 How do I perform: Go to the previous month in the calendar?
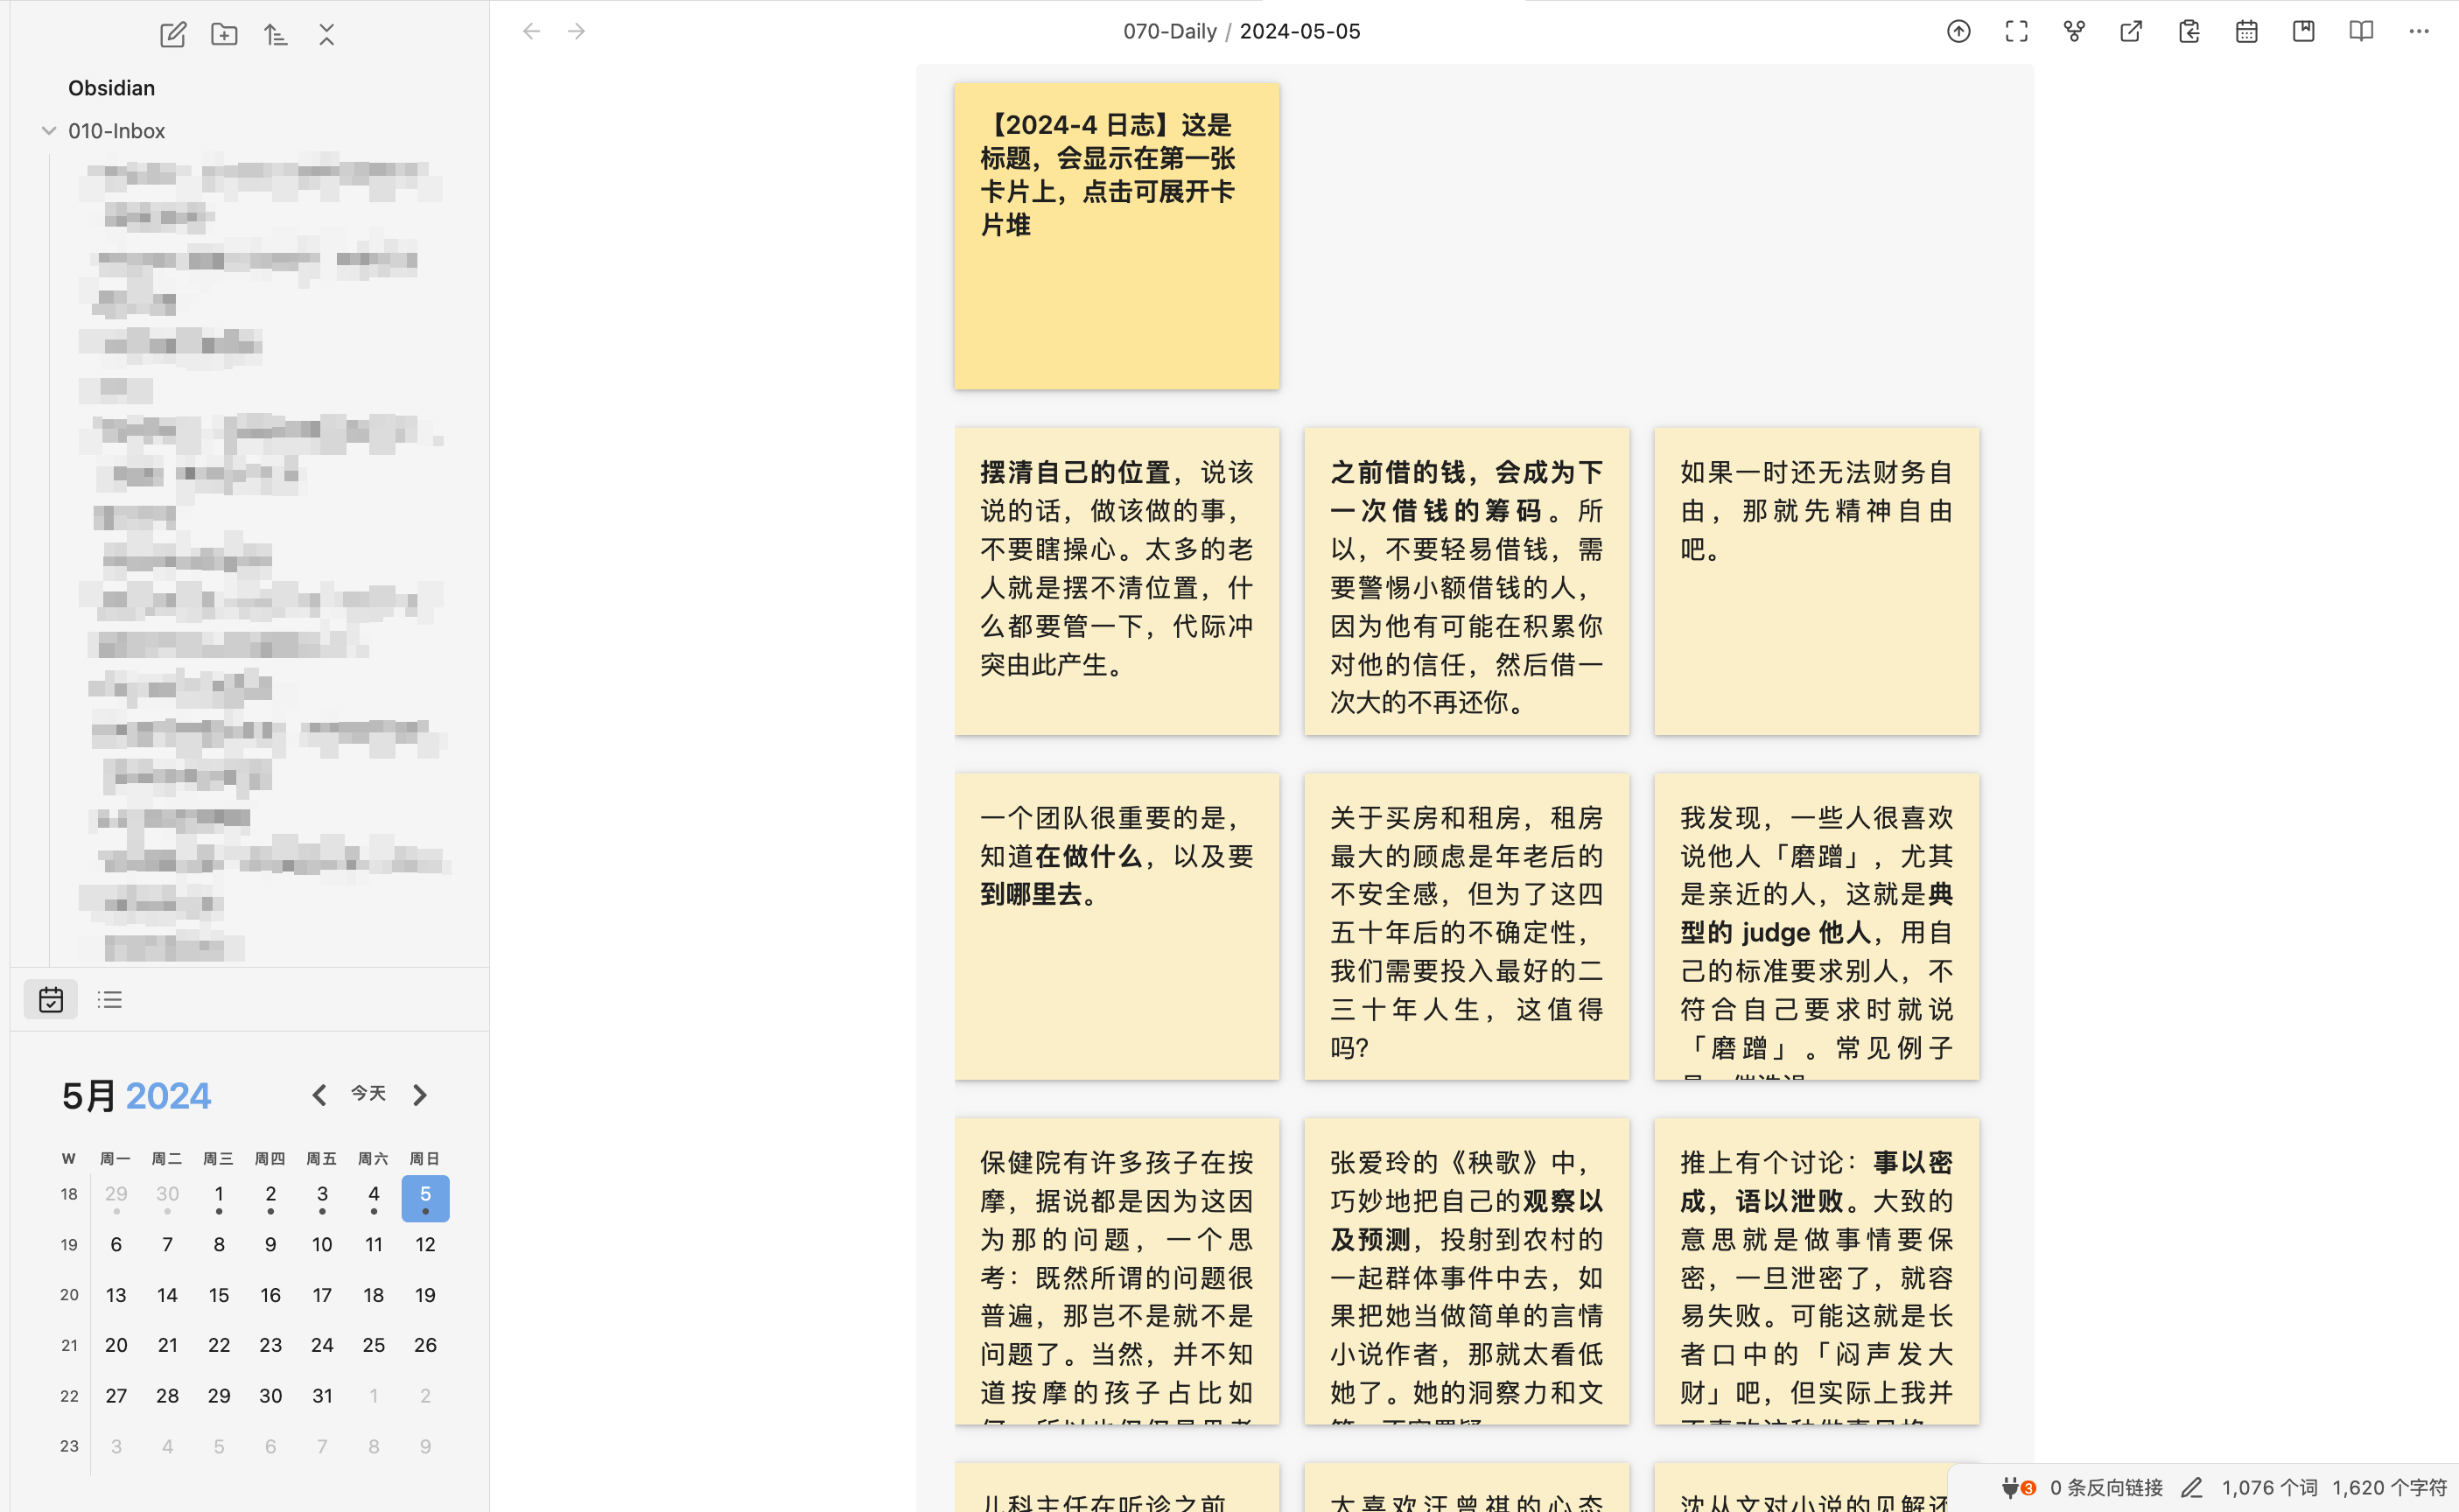pos(319,1095)
